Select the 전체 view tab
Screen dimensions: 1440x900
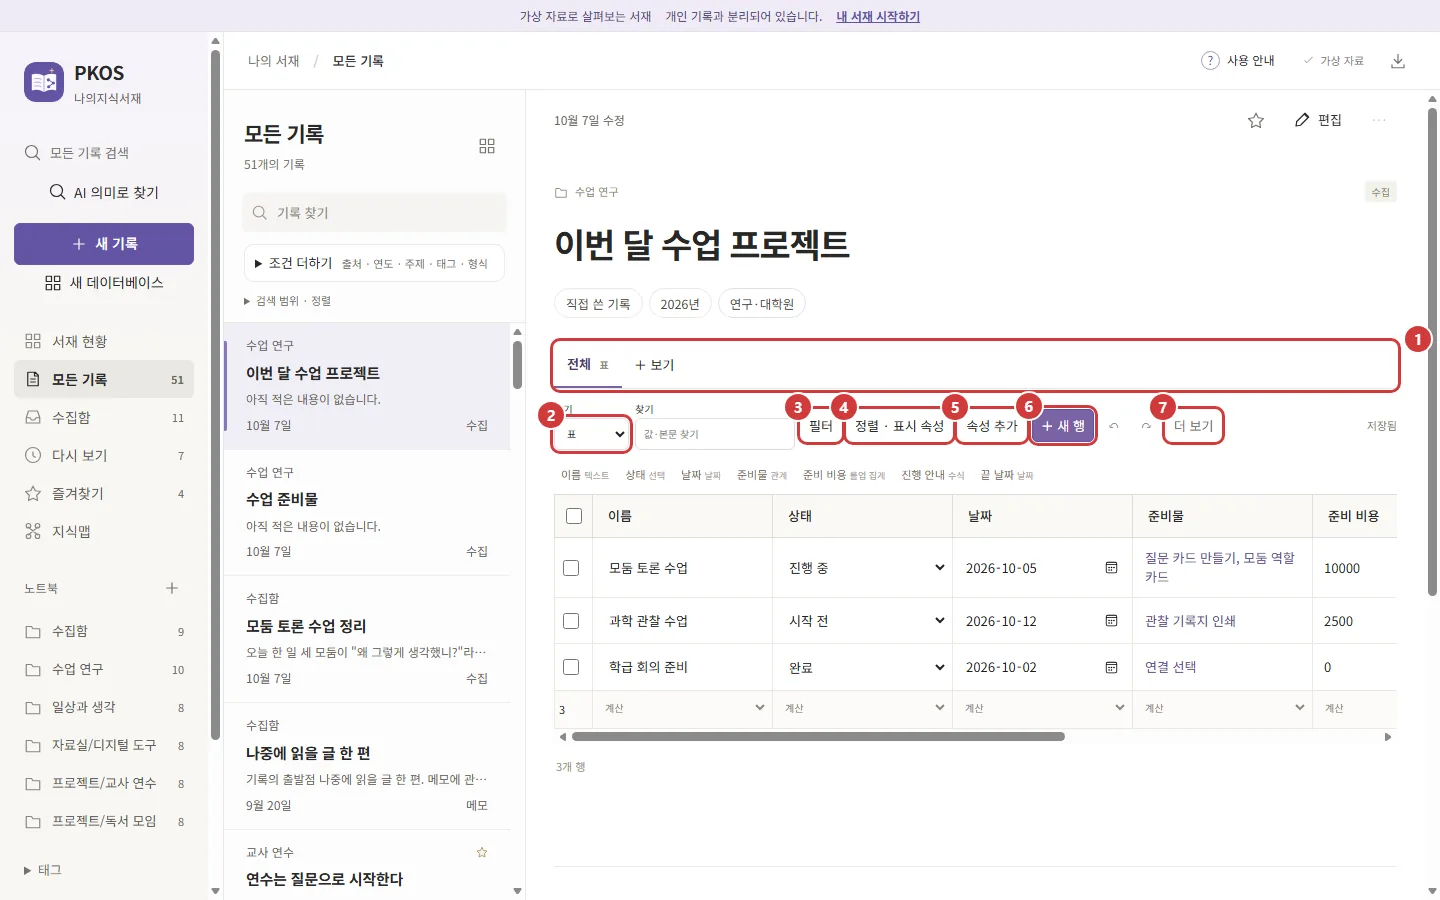click(x=588, y=365)
